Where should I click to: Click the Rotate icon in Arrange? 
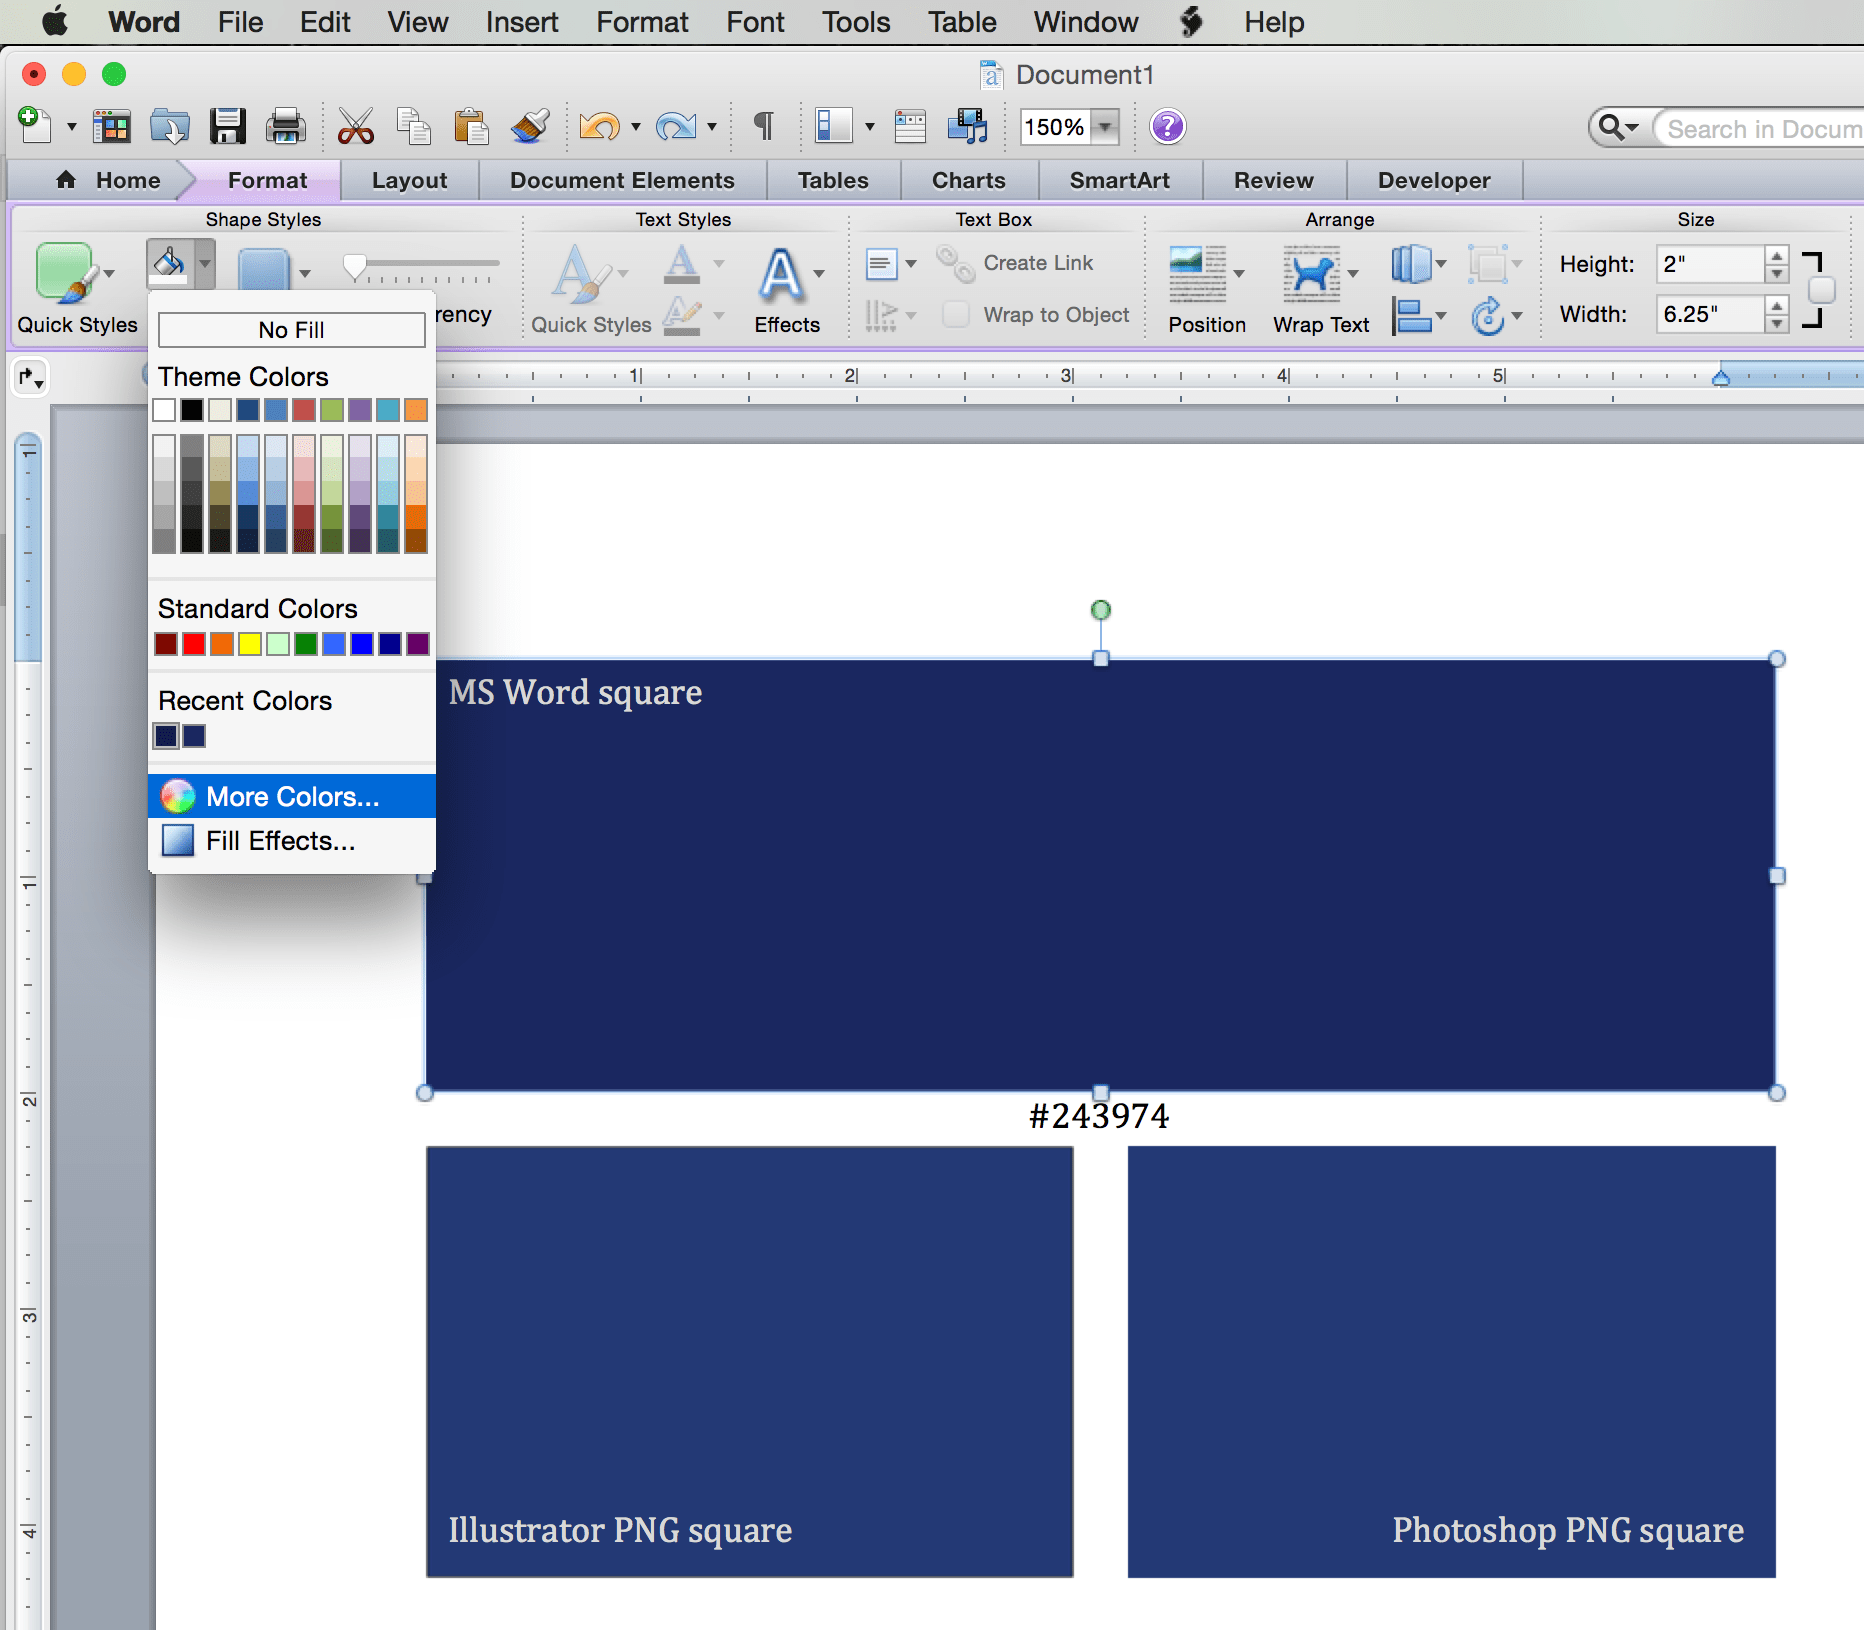pos(1488,316)
